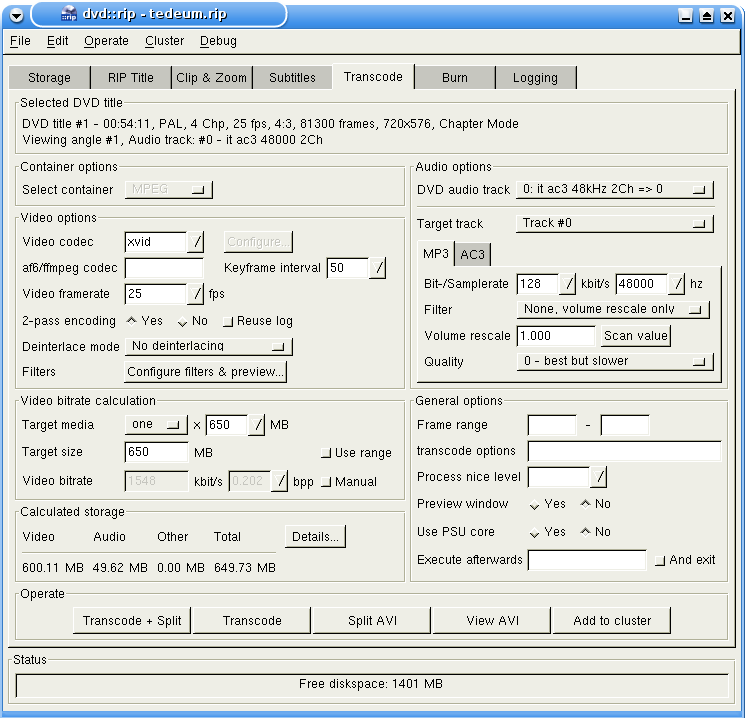Expand the Deinterlace mode dropdown
The height and width of the screenshot is (719, 745).
pyautogui.click(x=208, y=346)
